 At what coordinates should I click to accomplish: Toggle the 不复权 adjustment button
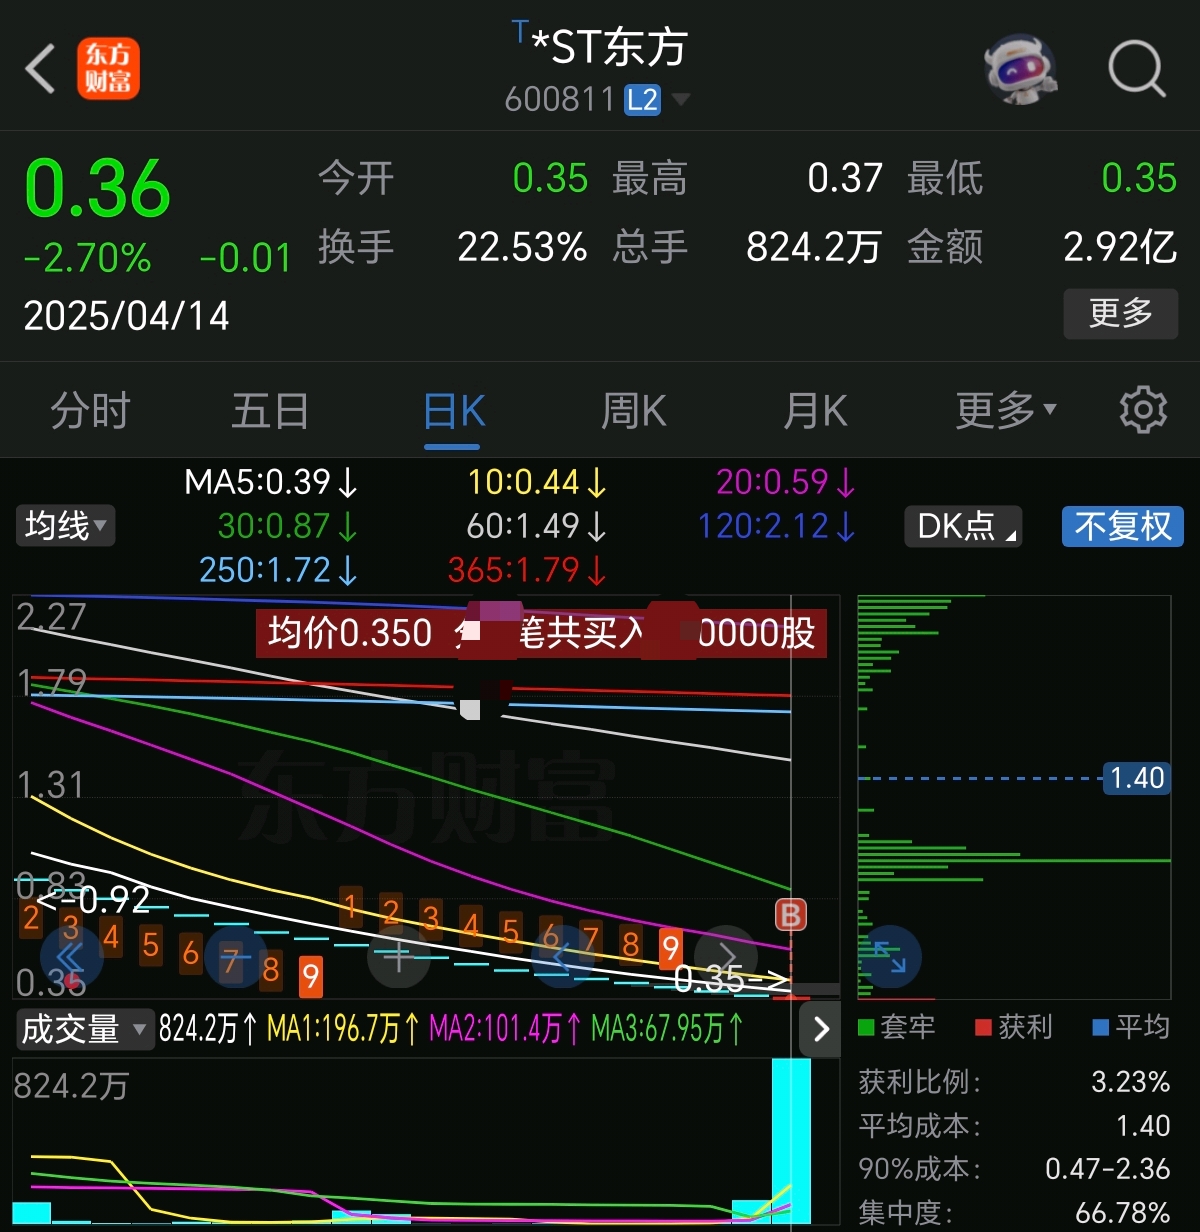point(1122,526)
